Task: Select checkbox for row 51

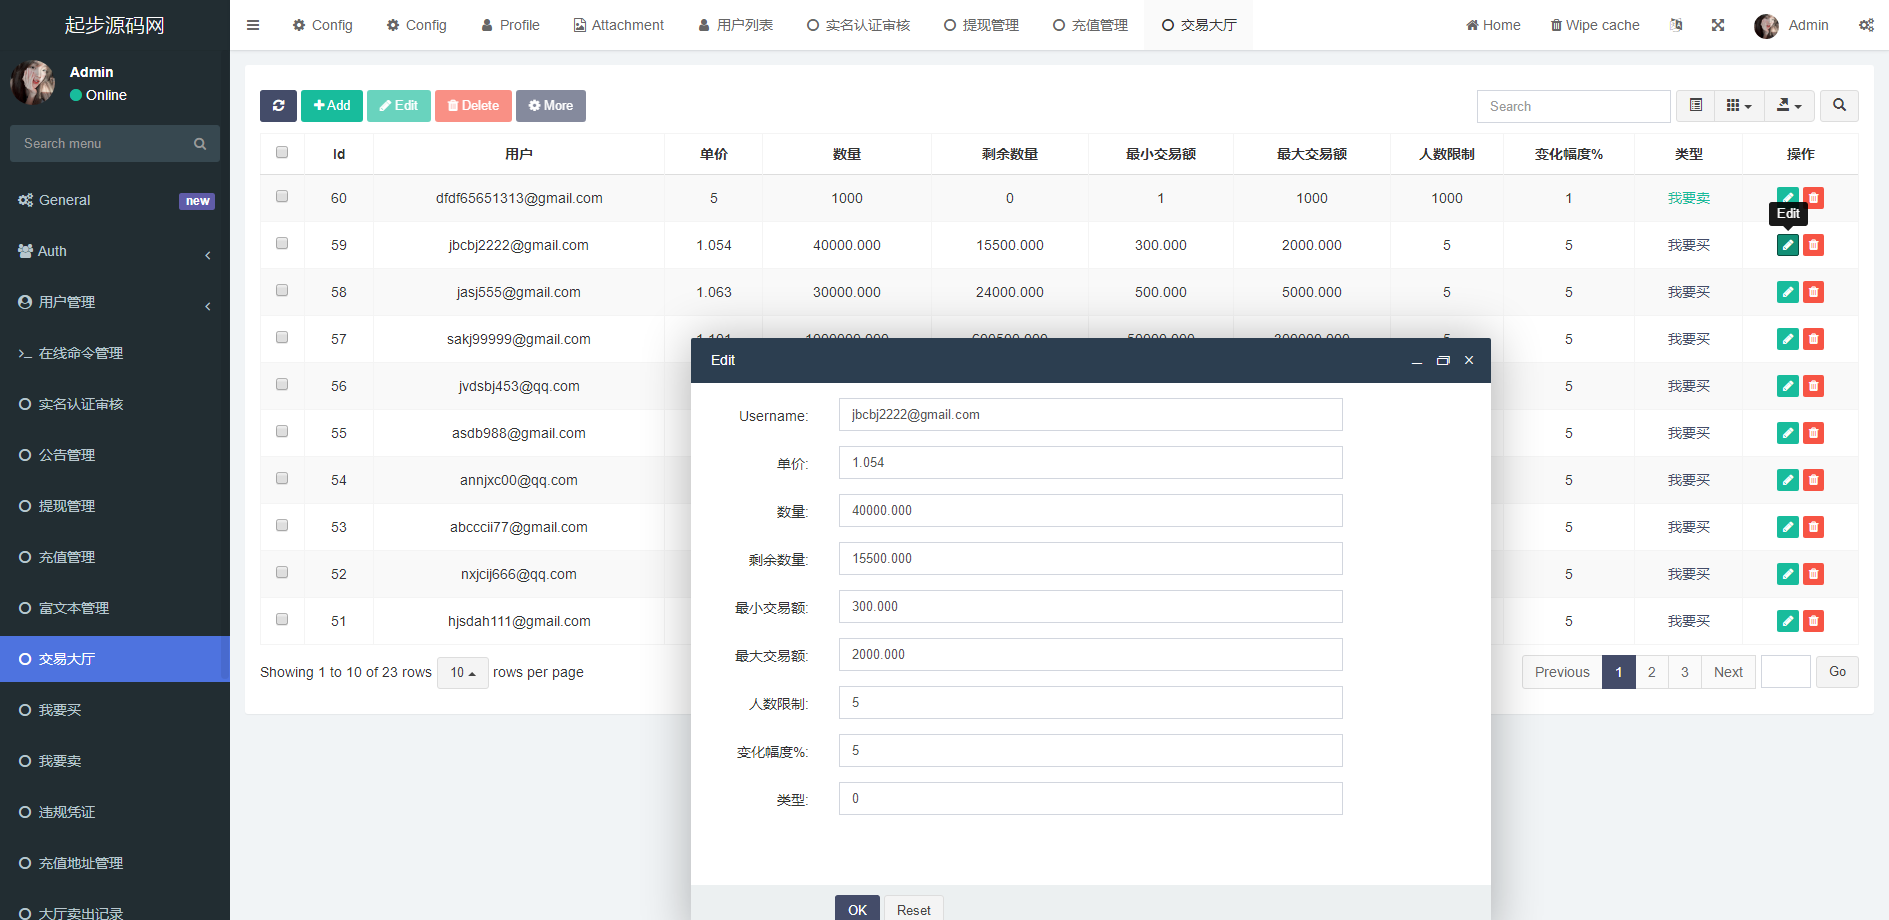Action: pos(282,620)
